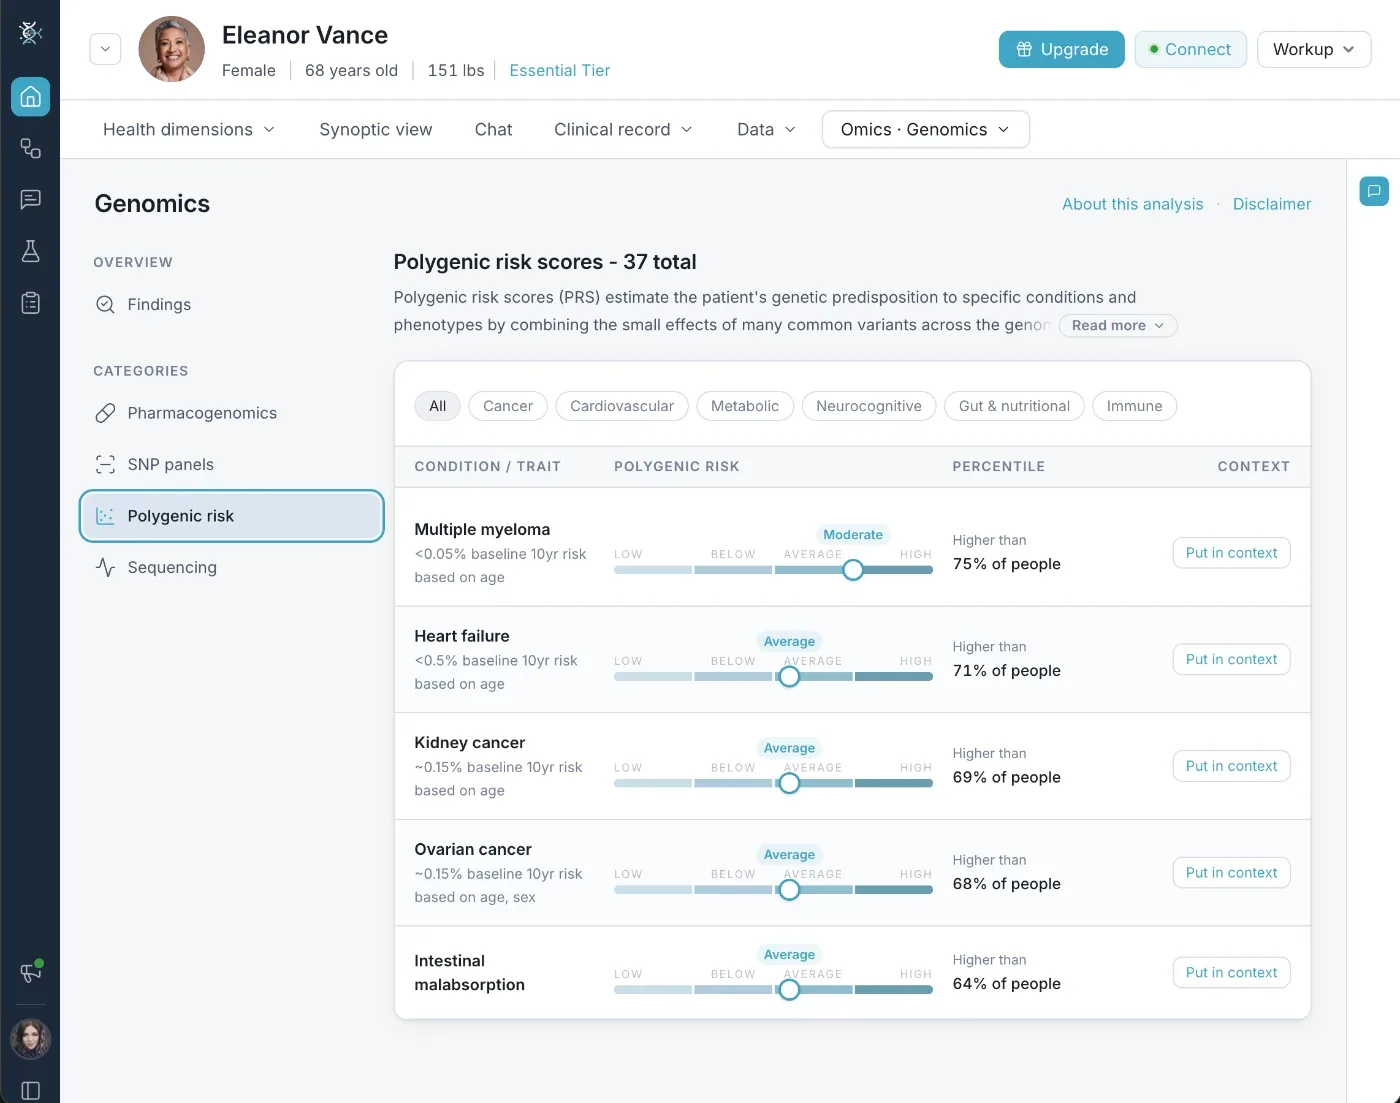Open the announcements megaphone icon
The image size is (1400, 1103).
pos(30,972)
